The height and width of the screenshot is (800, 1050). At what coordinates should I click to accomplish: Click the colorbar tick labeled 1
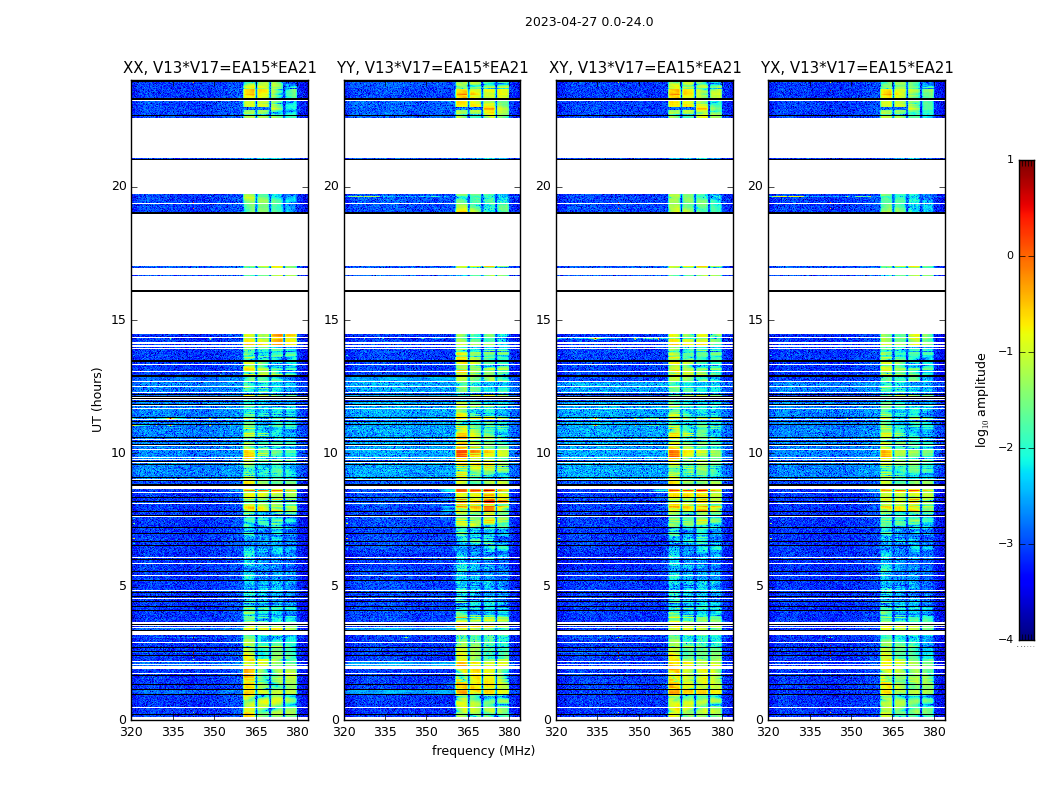[1009, 160]
